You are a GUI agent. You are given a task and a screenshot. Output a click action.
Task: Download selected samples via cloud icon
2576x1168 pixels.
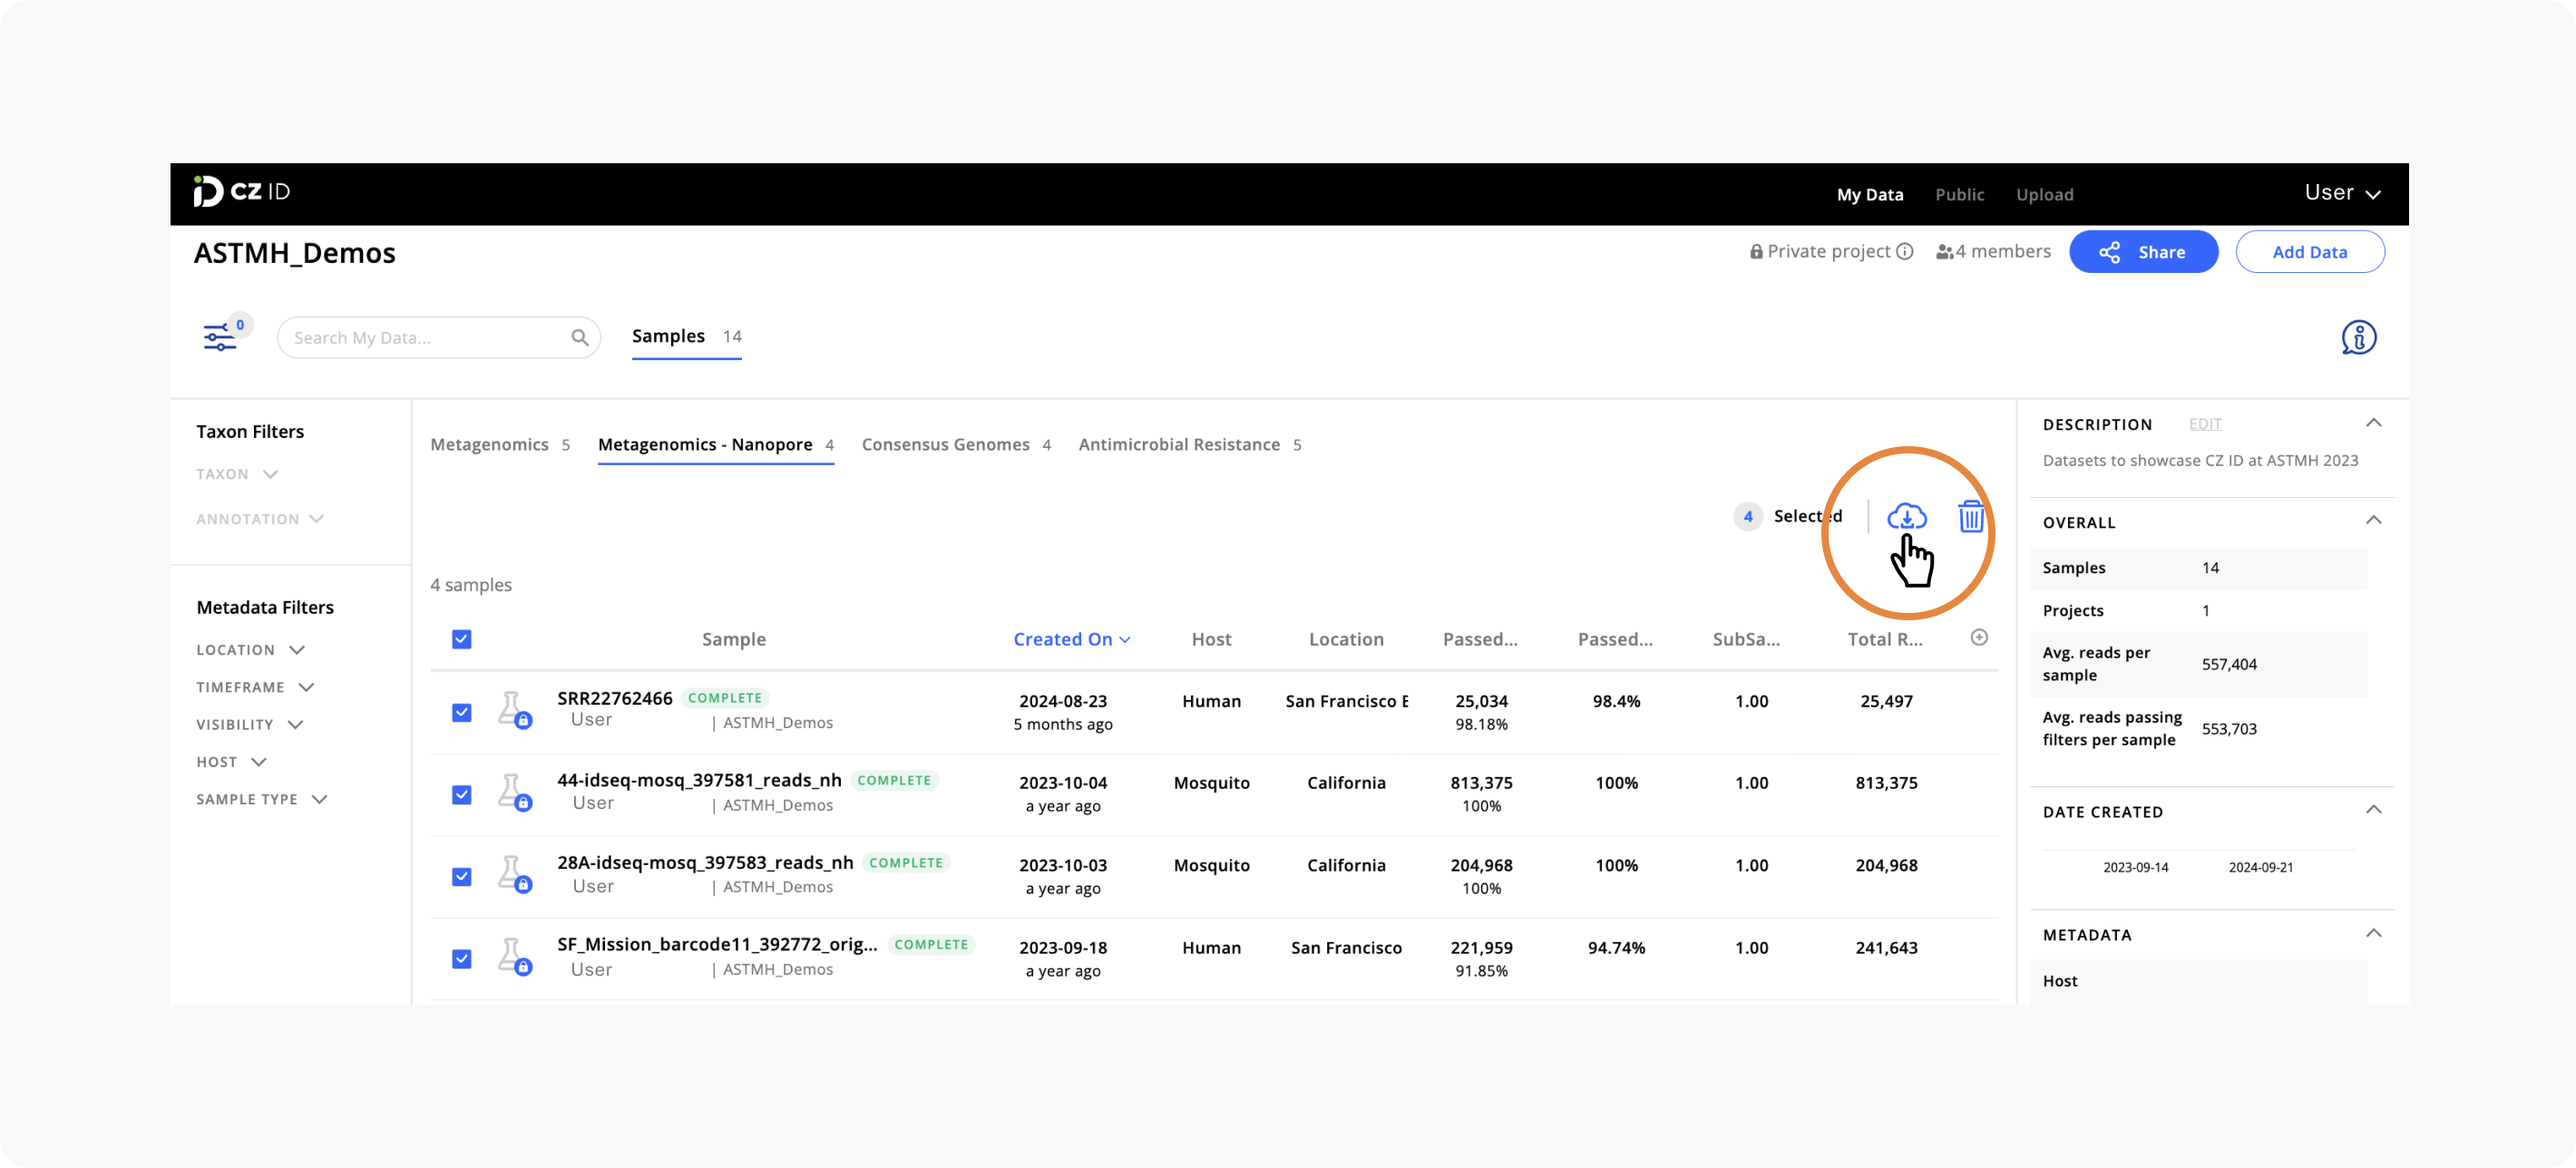pyautogui.click(x=1906, y=516)
